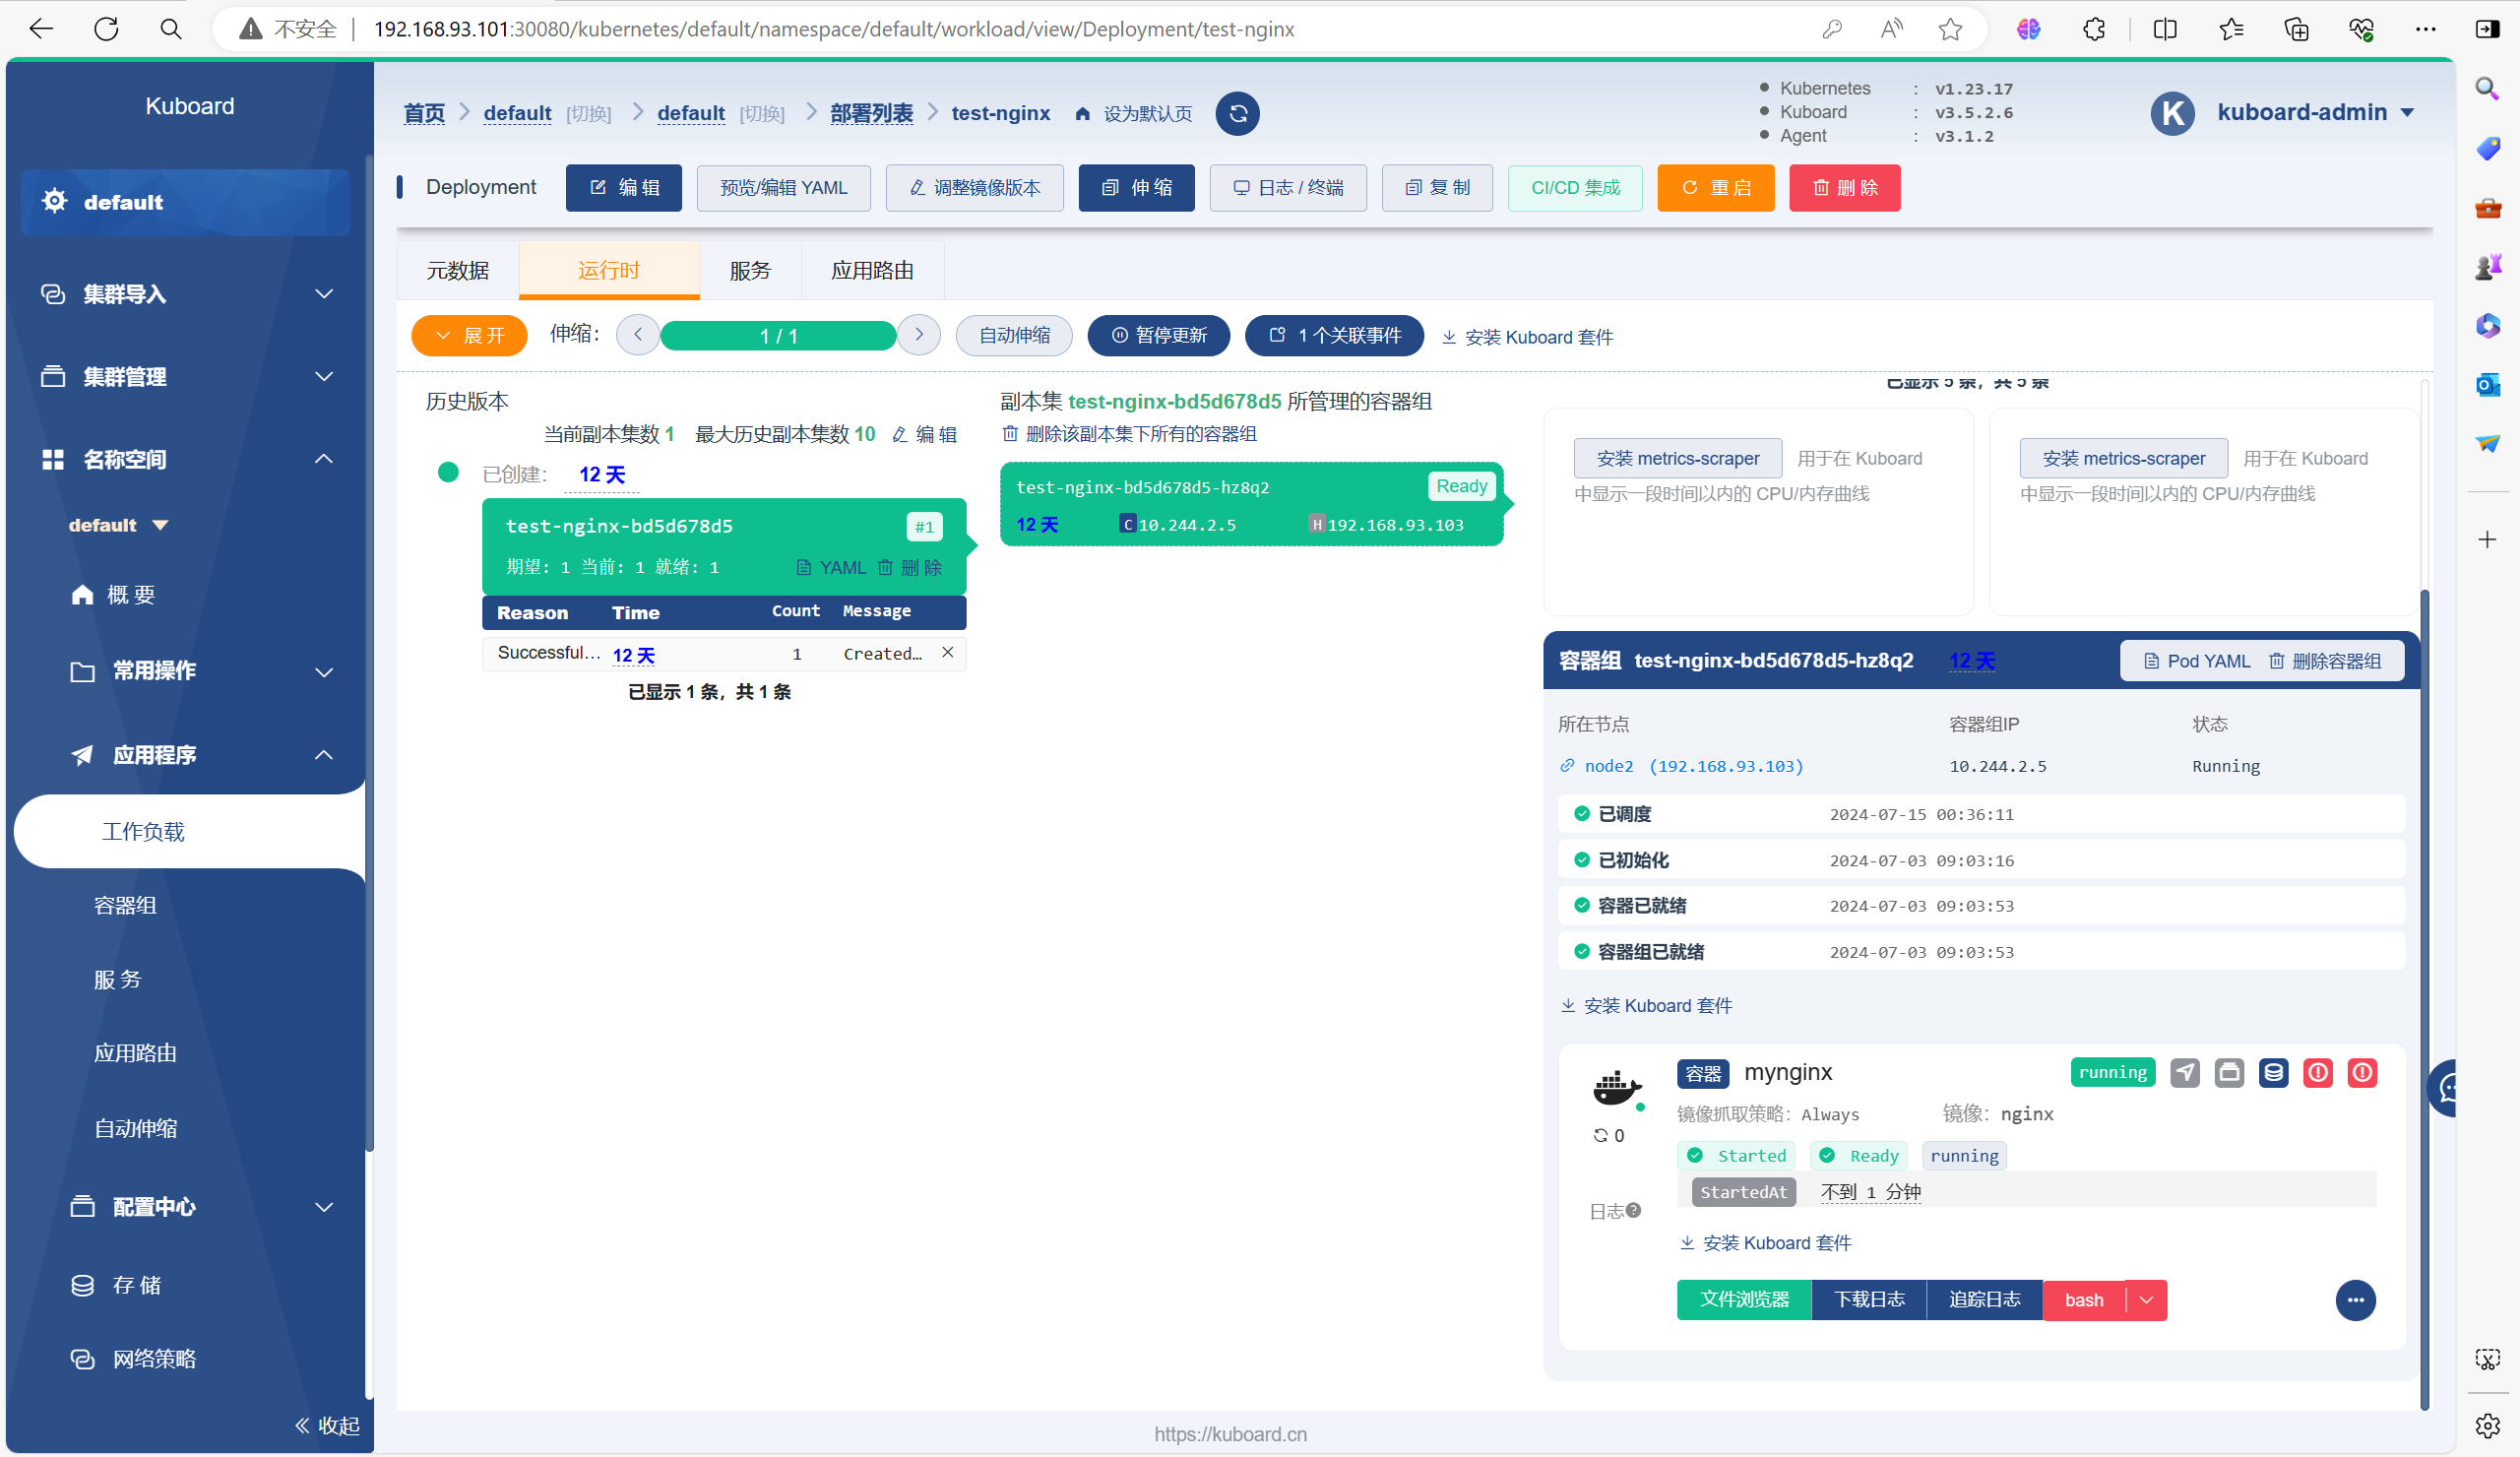Switch to the 元数据 tab
The width and height of the screenshot is (2520, 1457).
457,271
